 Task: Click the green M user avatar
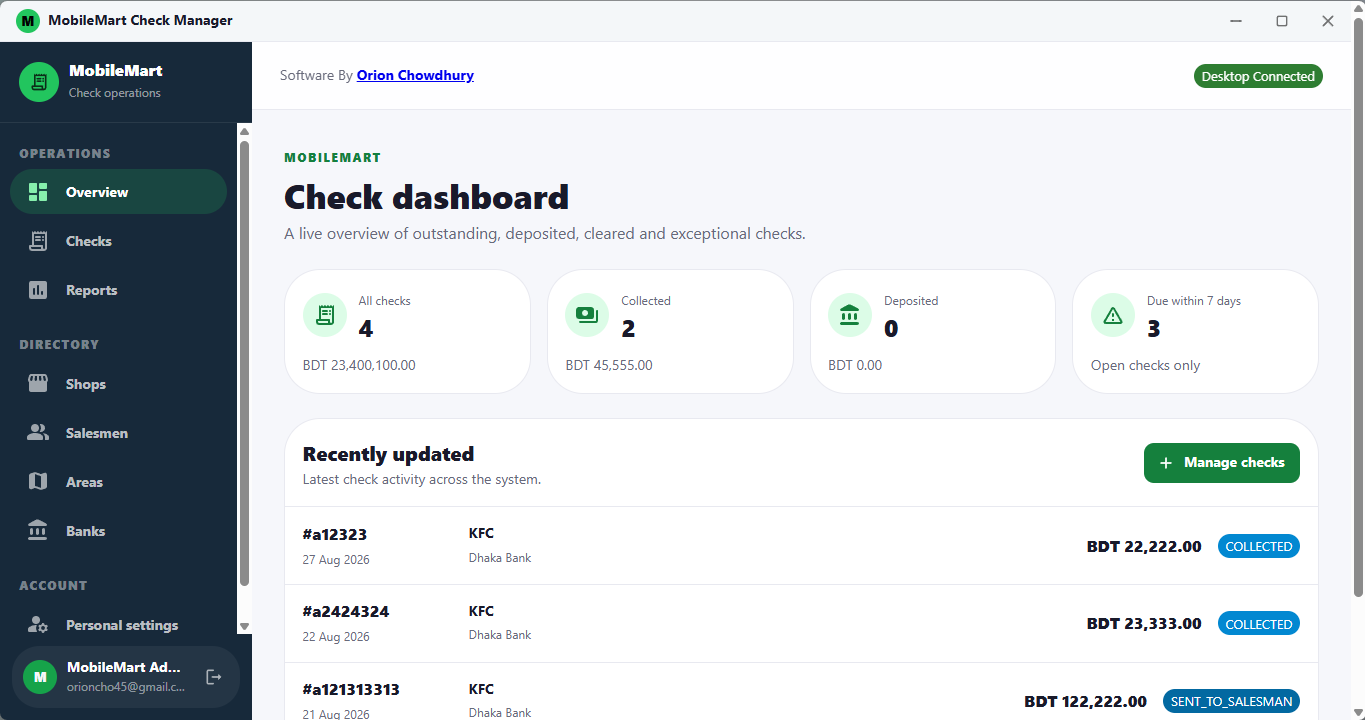tap(40, 677)
